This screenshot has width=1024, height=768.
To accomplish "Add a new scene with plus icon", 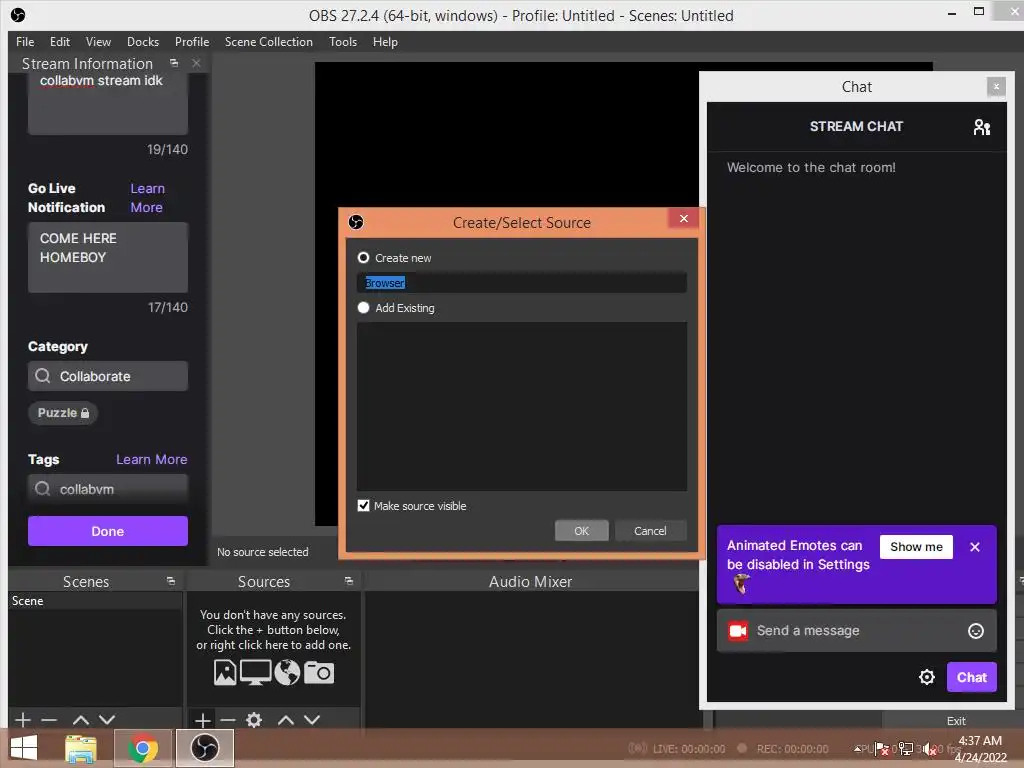I will point(23,720).
